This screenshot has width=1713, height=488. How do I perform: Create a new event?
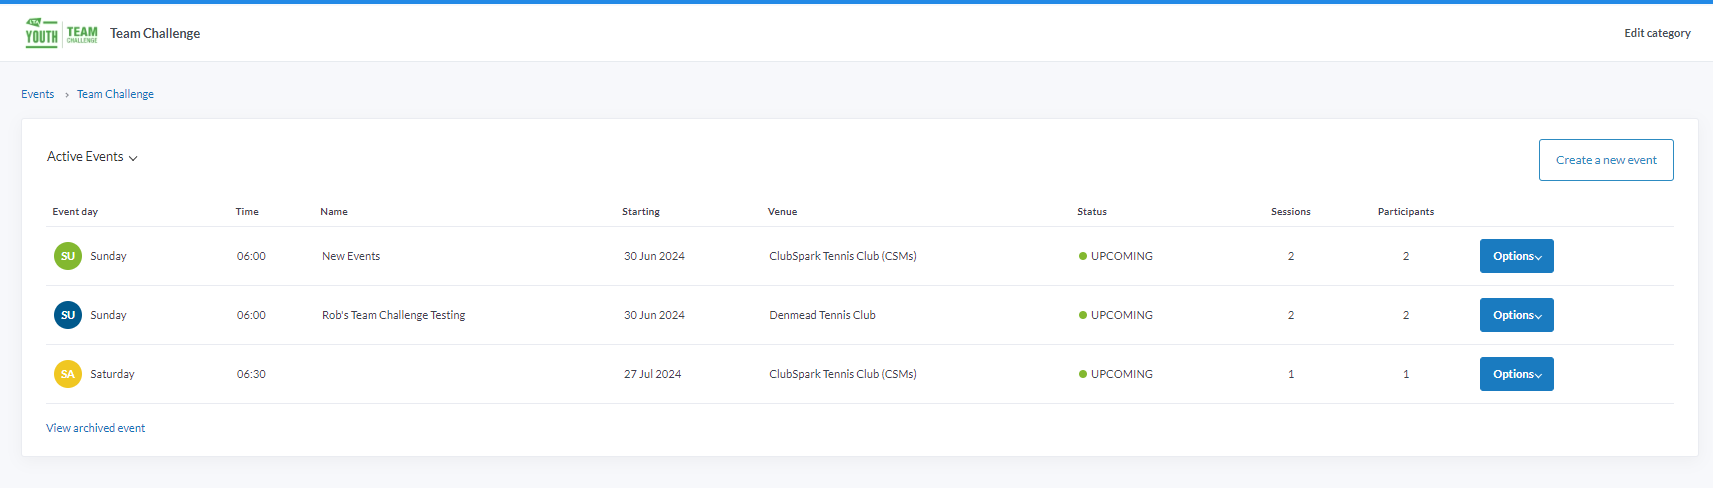tap(1606, 160)
